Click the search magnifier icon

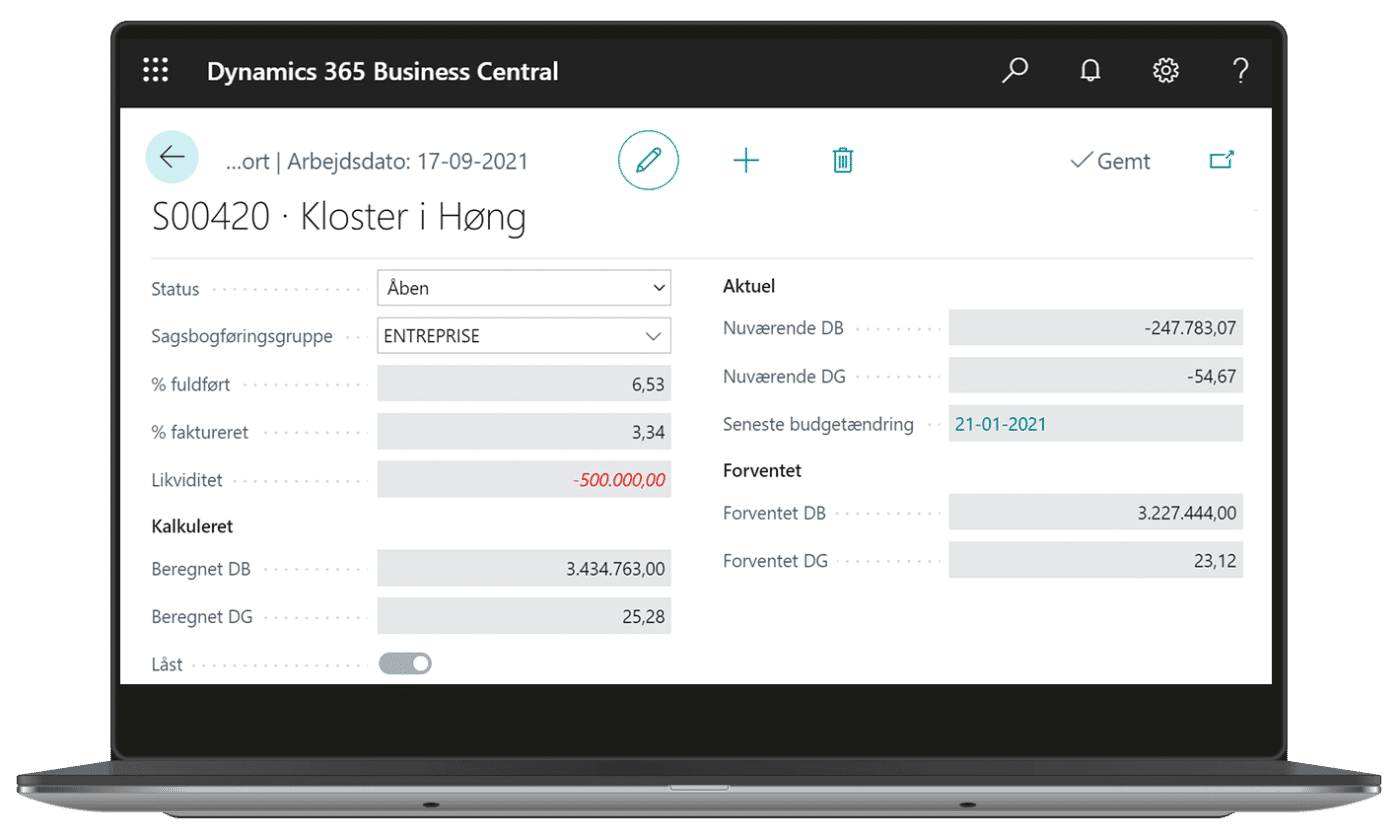tap(1015, 71)
